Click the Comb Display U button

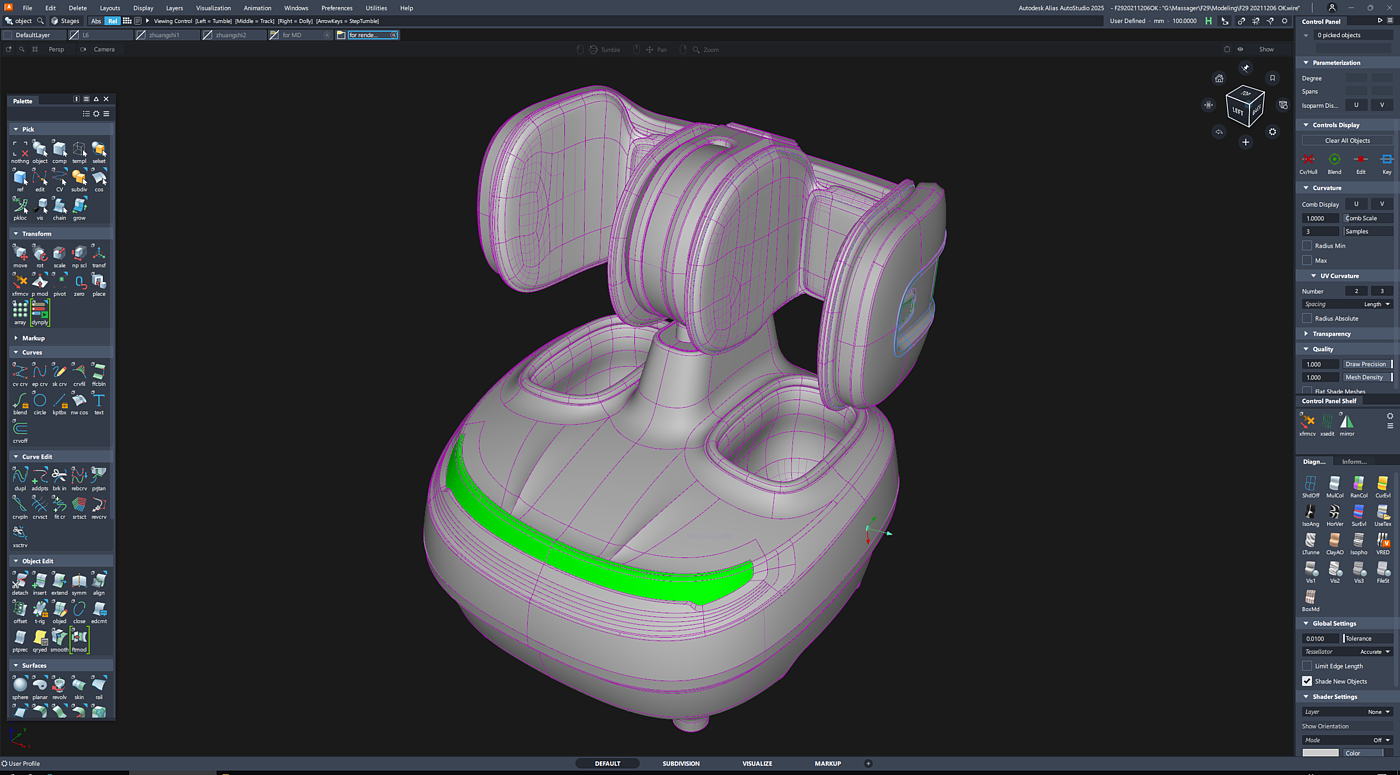pos(1356,204)
